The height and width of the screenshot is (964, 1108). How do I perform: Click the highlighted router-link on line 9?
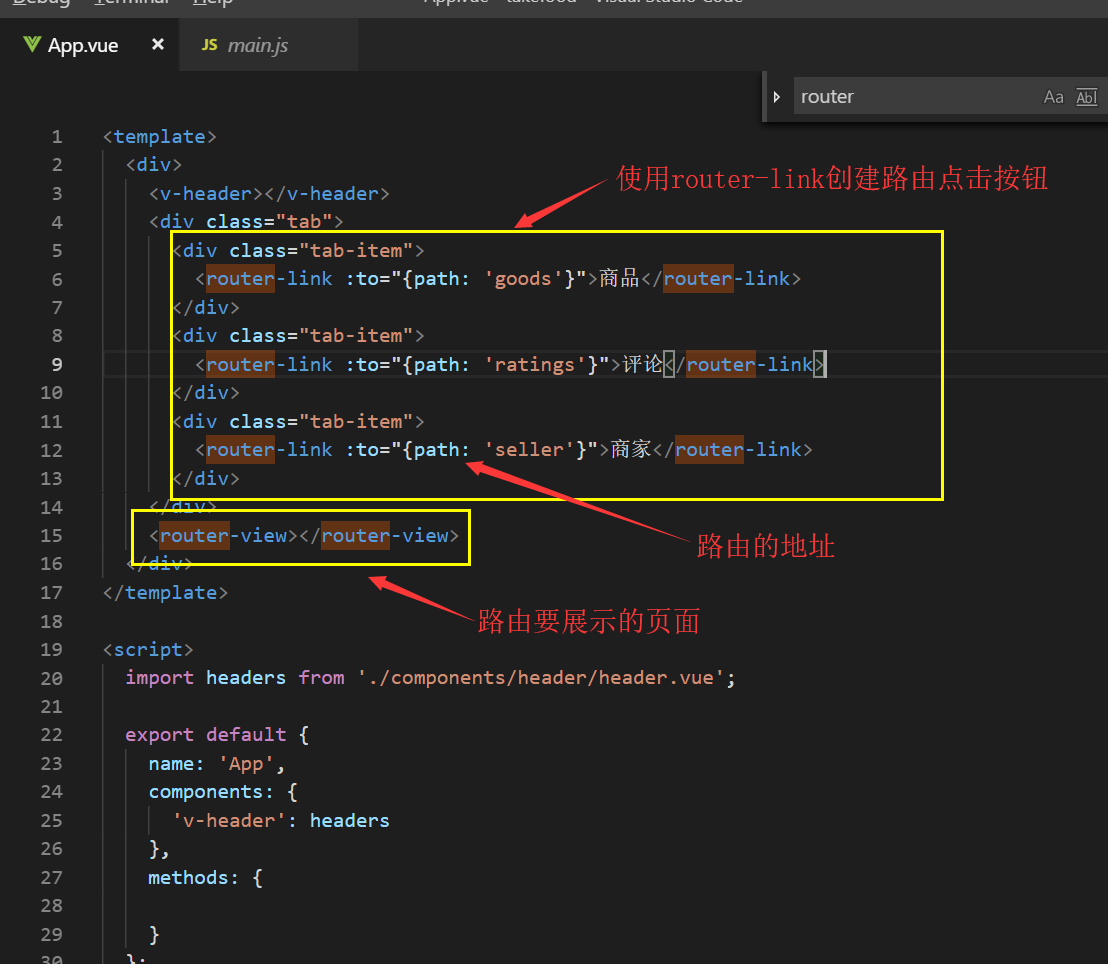pos(240,364)
